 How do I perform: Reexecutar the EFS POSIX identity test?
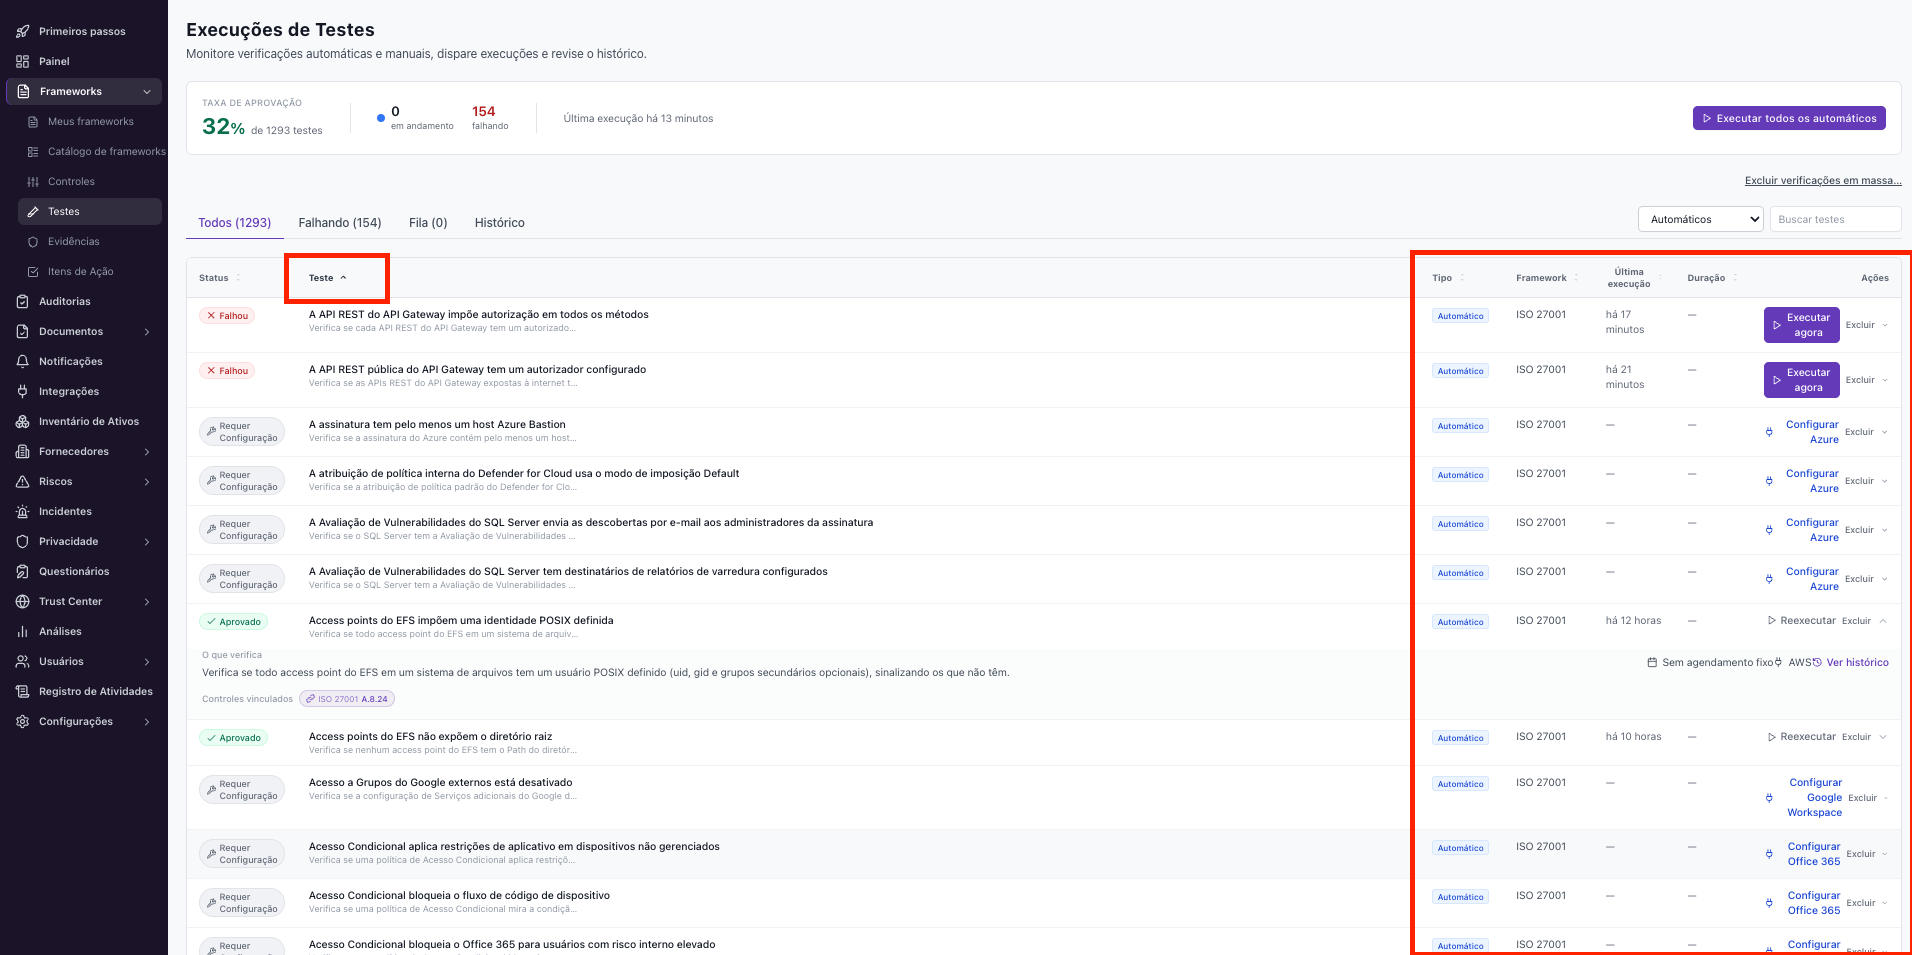1802,621
